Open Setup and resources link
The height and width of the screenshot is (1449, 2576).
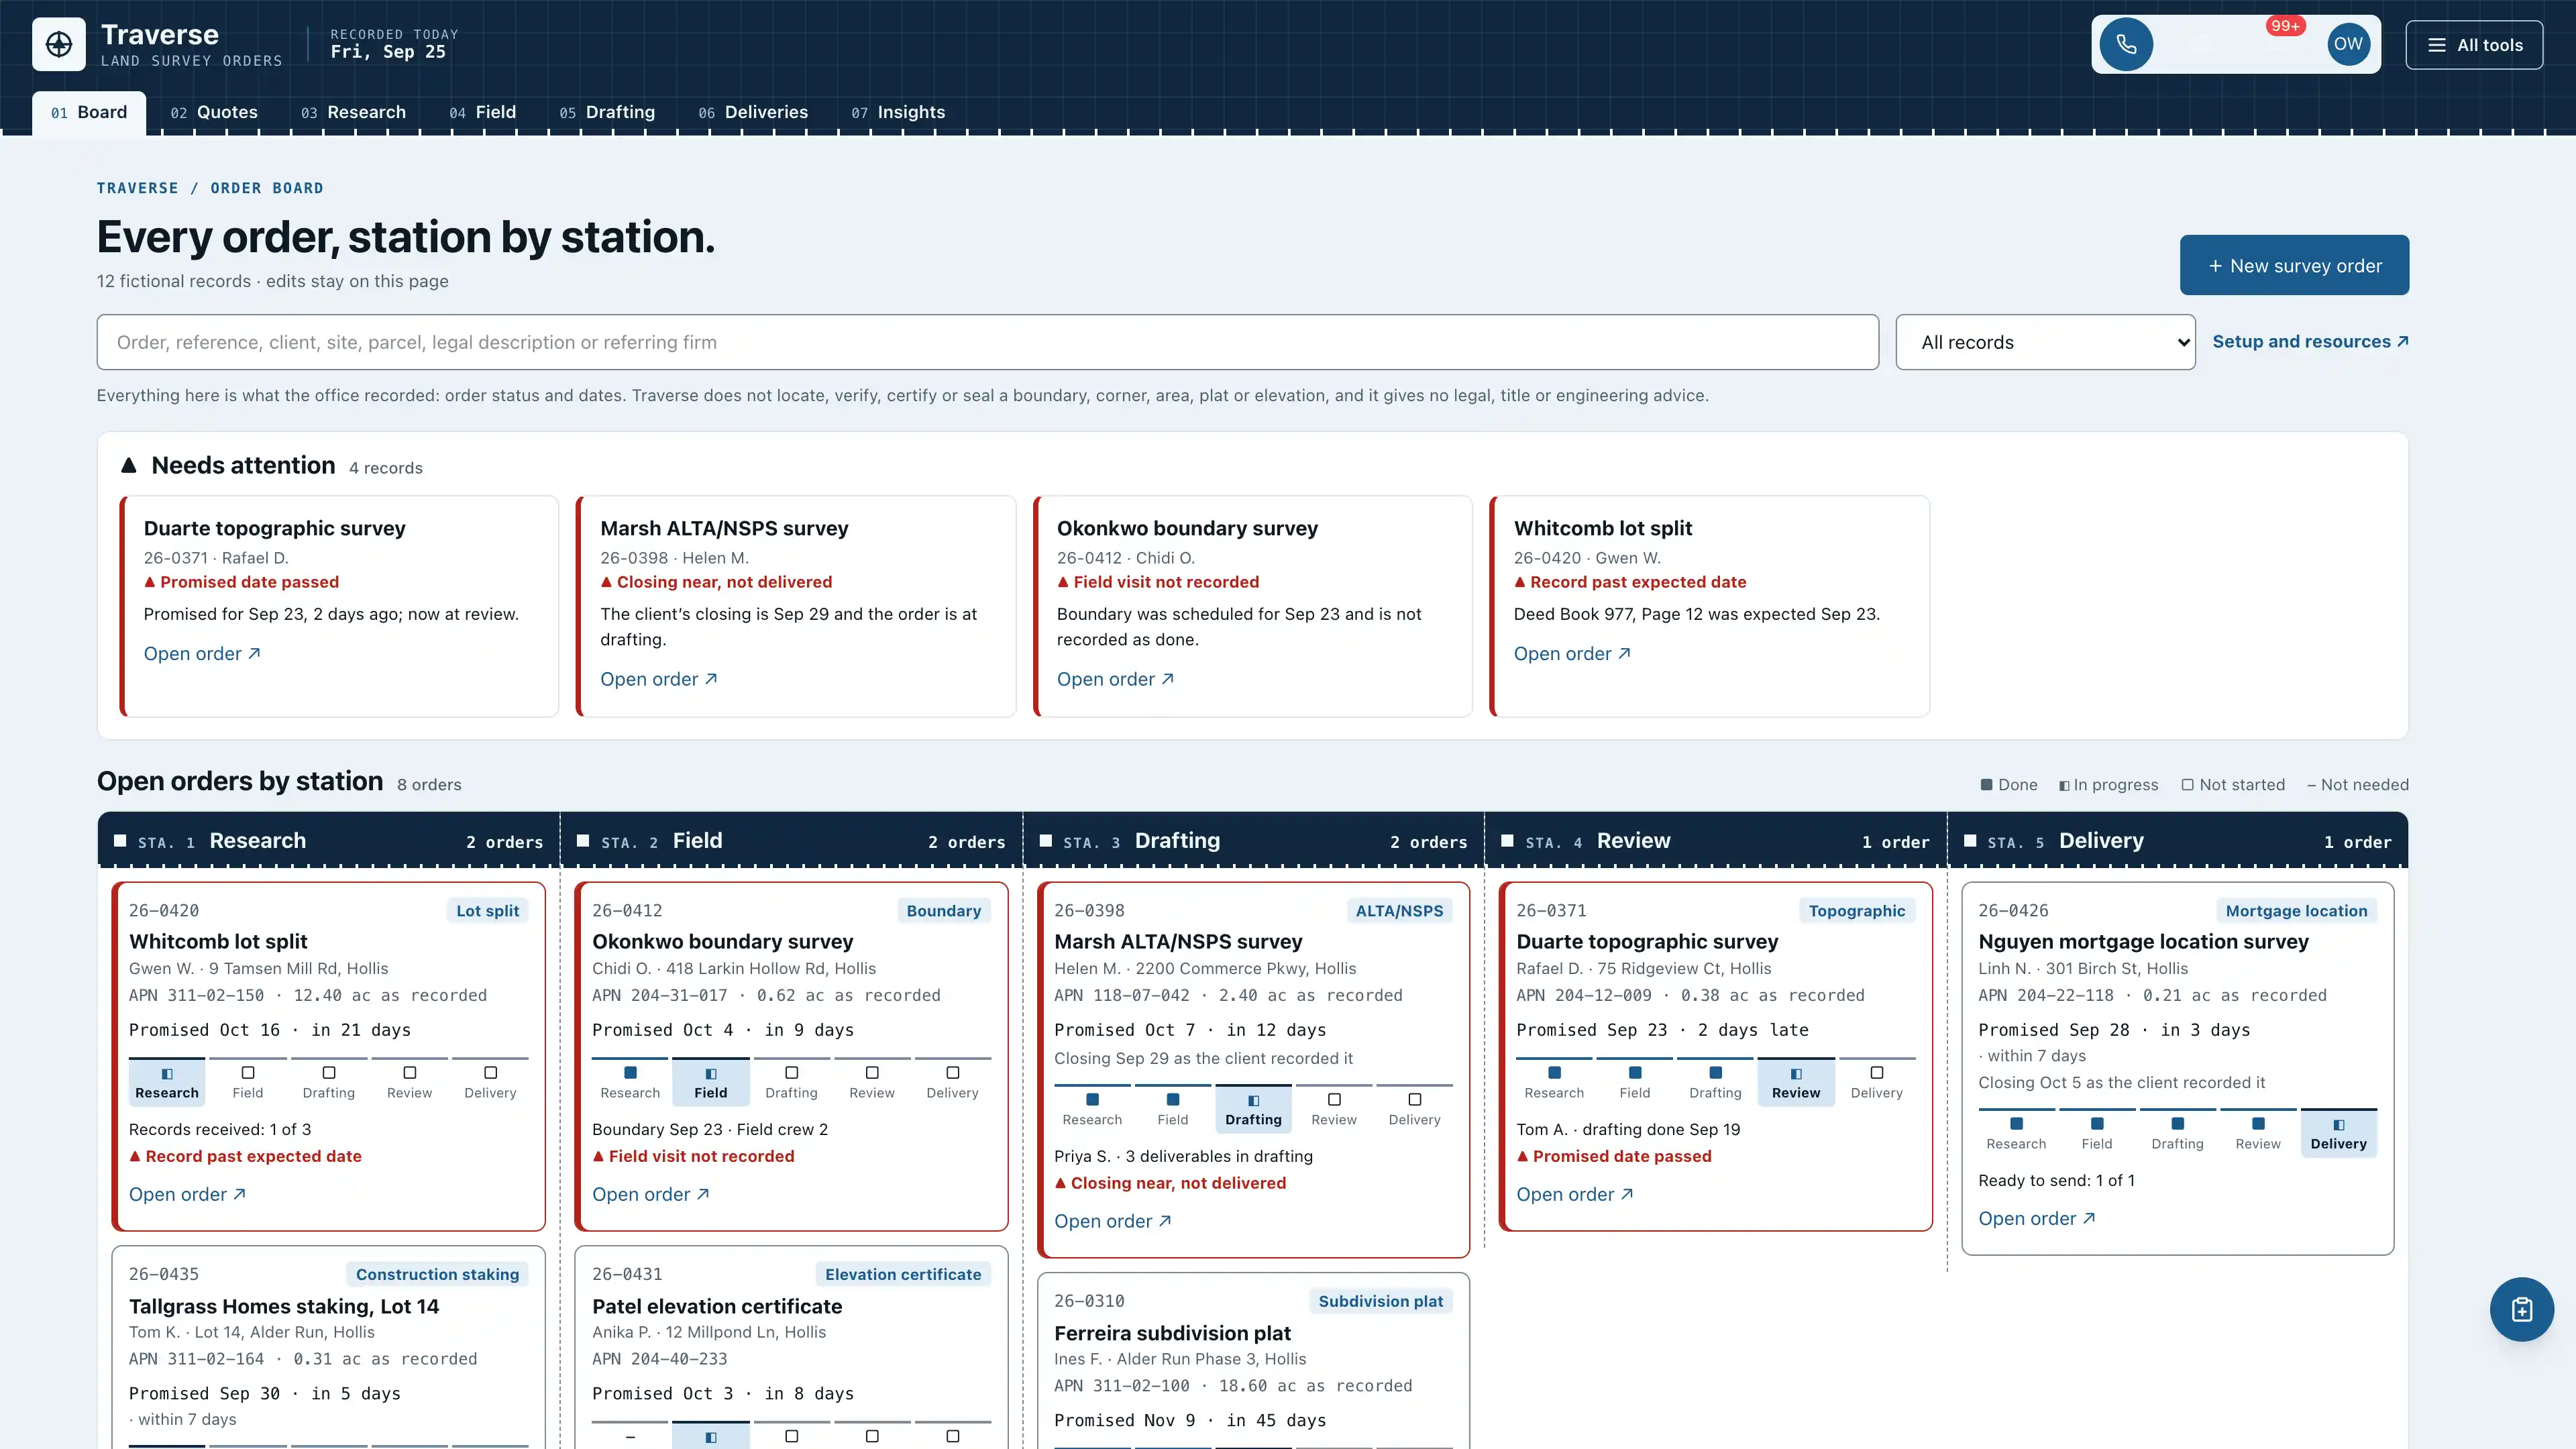(x=2310, y=341)
